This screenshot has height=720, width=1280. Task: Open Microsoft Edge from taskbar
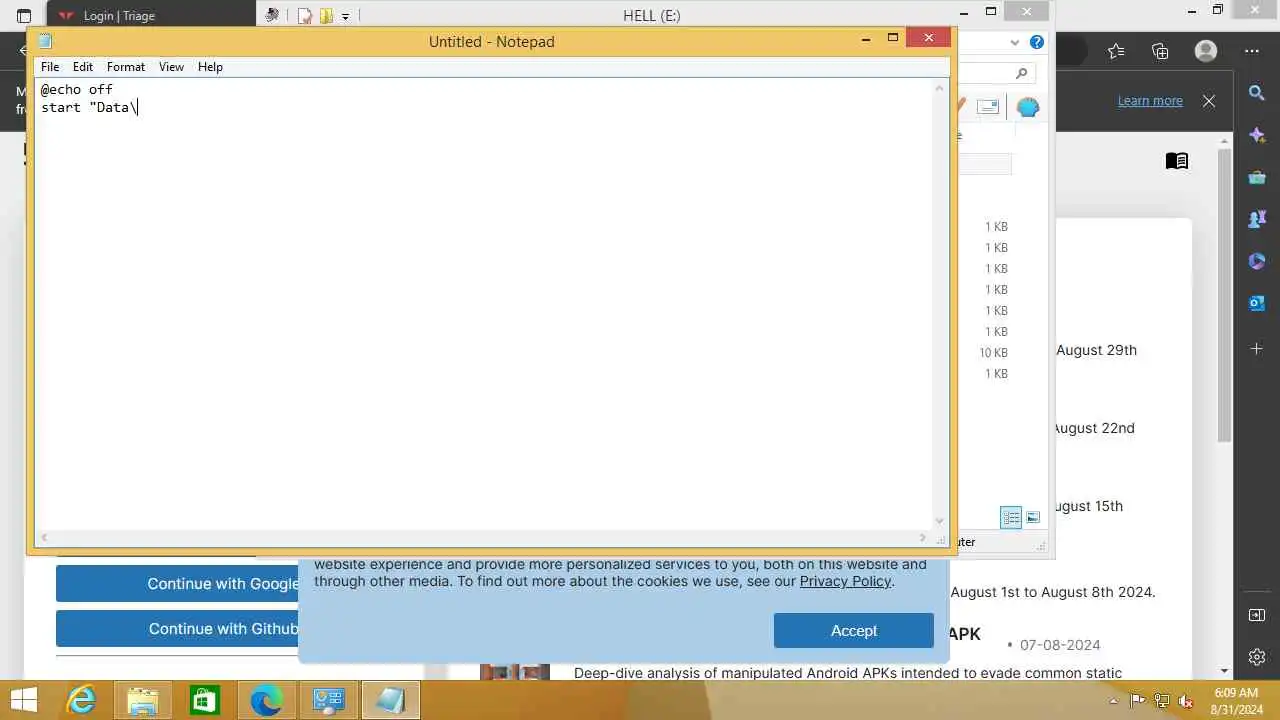266,701
